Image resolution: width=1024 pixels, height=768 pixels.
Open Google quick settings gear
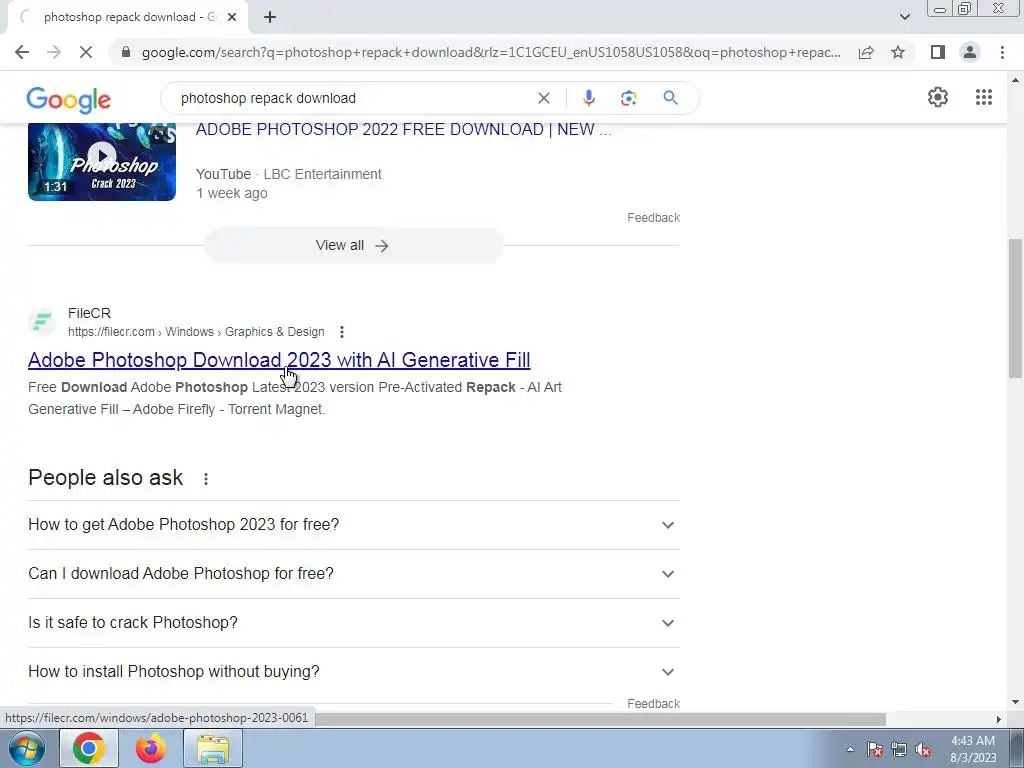[x=938, y=97]
